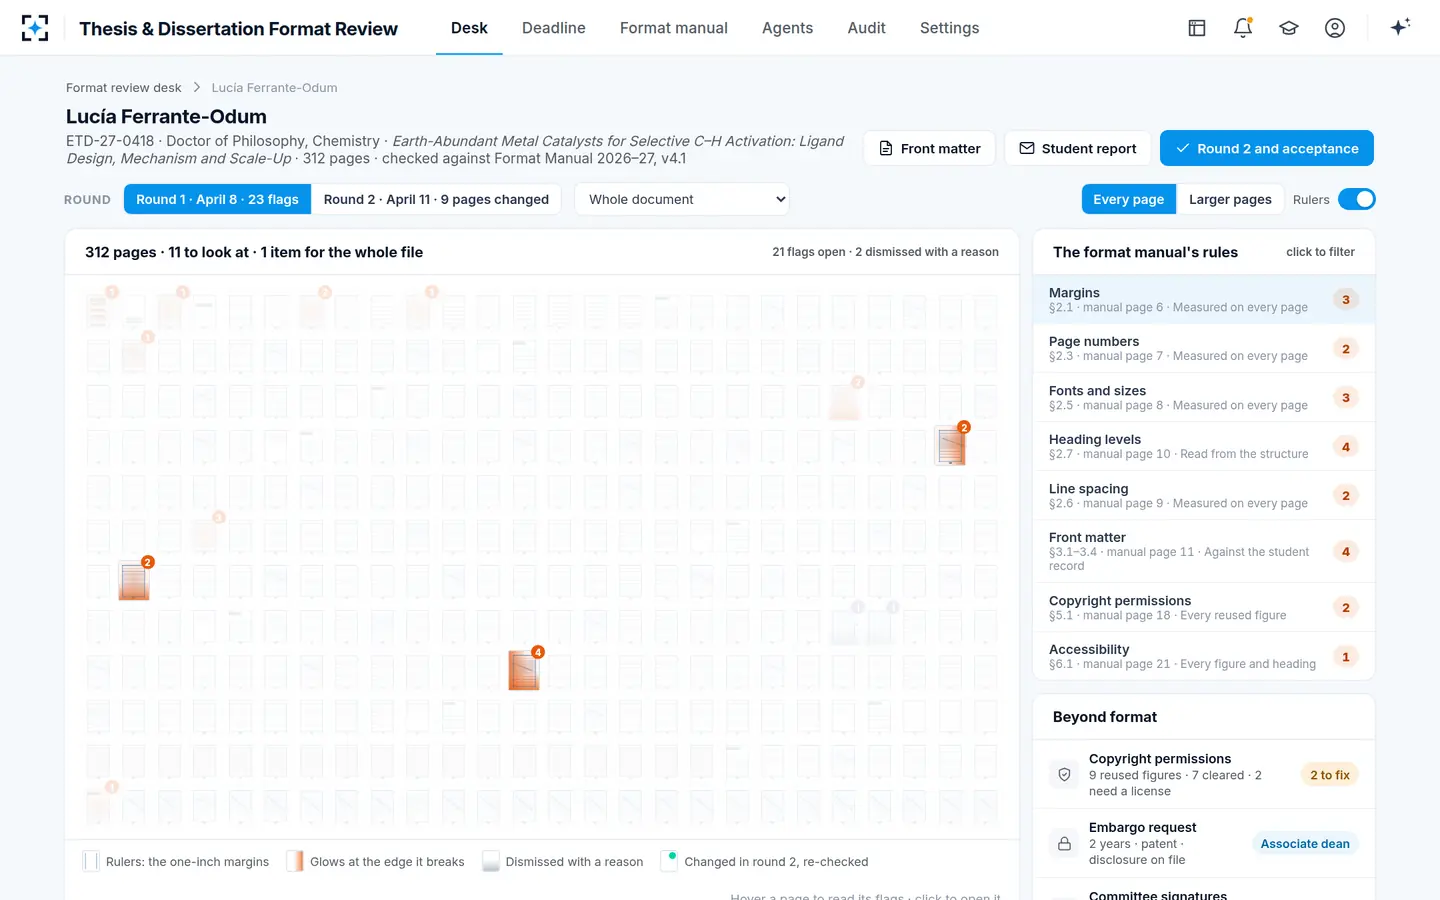Select the Every page view
The width and height of the screenshot is (1440, 900).
[1129, 199]
